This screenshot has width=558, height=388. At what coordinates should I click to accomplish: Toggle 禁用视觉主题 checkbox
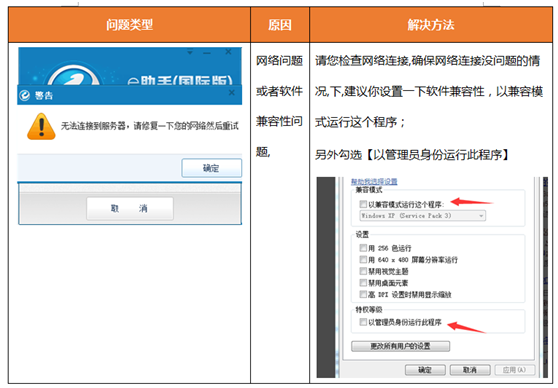coord(363,271)
